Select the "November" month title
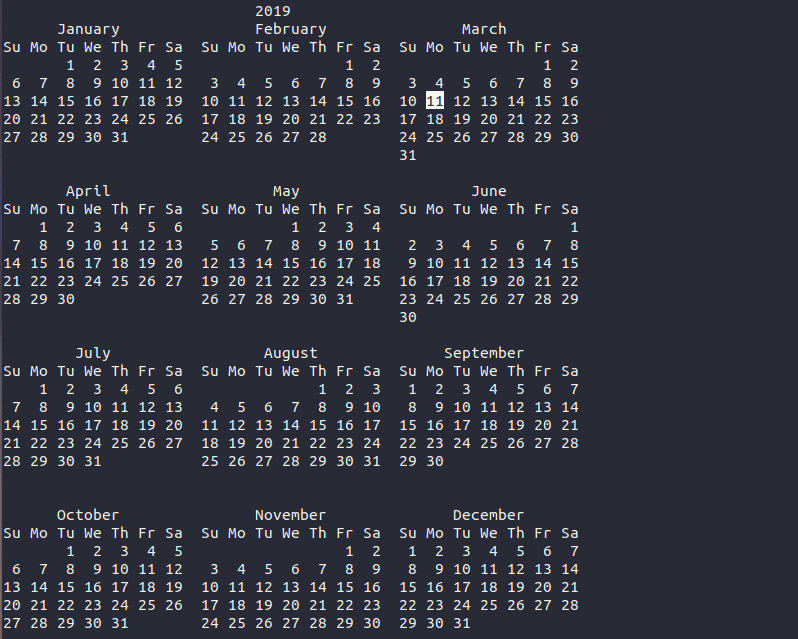 point(291,515)
